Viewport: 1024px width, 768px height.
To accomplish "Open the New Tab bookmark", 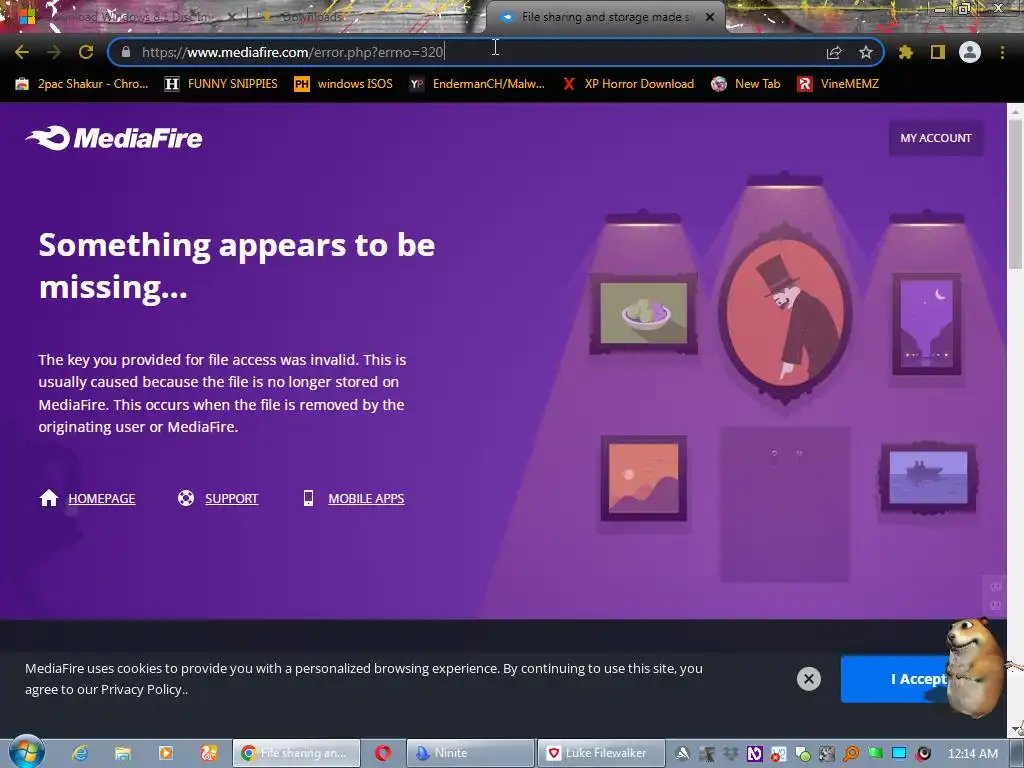I will (746, 84).
